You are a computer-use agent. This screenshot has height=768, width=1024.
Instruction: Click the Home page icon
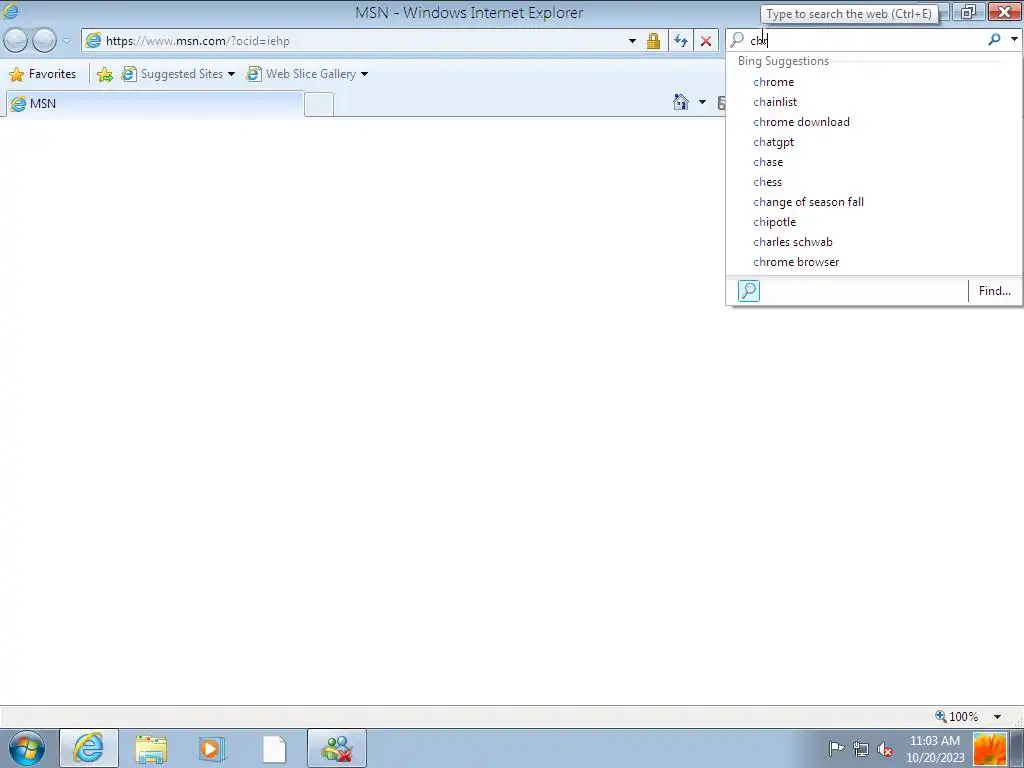[x=681, y=102]
